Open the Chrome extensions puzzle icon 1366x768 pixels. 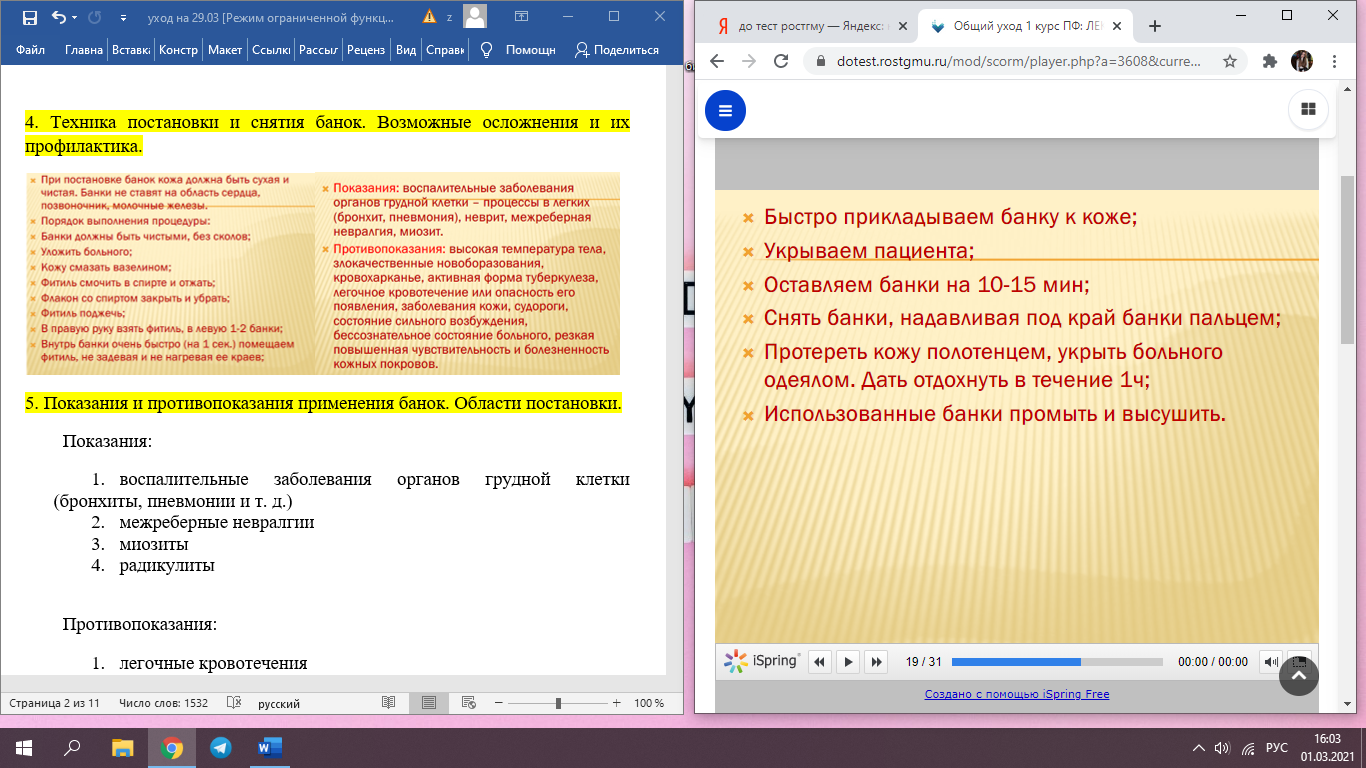(1270, 61)
